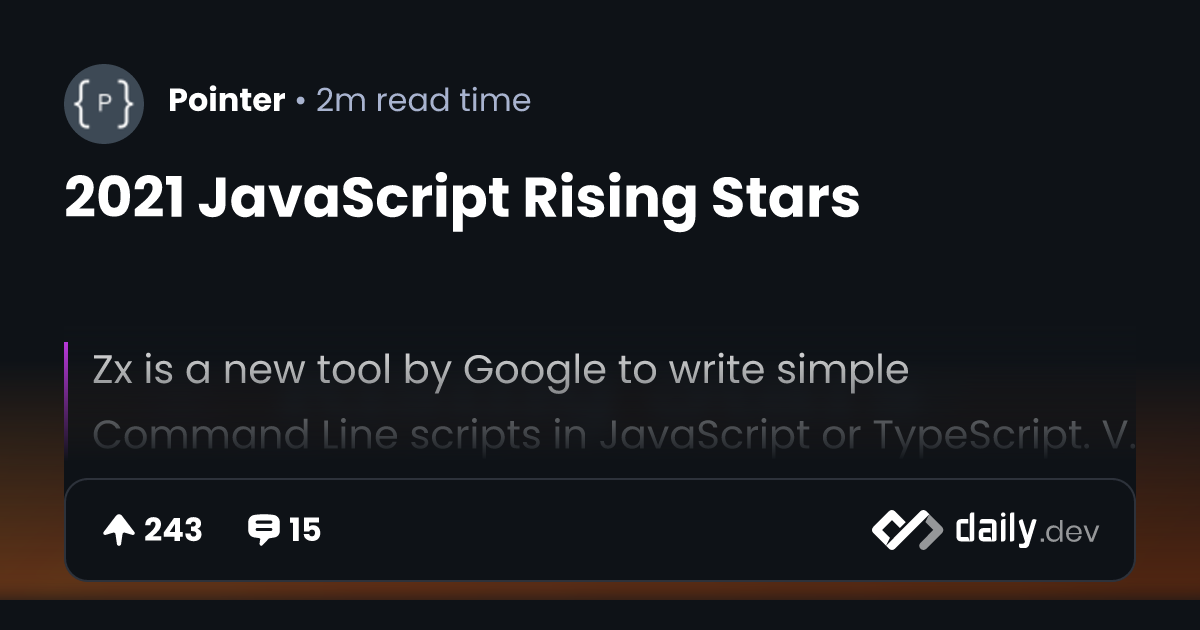Open the Pointer source name
This screenshot has width=1200, height=630.
pyautogui.click(x=227, y=100)
